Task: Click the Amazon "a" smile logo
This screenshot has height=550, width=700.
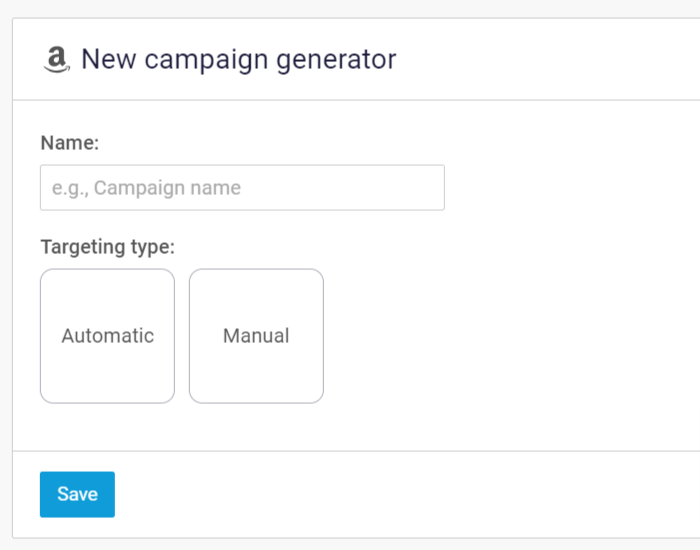Action: [57, 60]
